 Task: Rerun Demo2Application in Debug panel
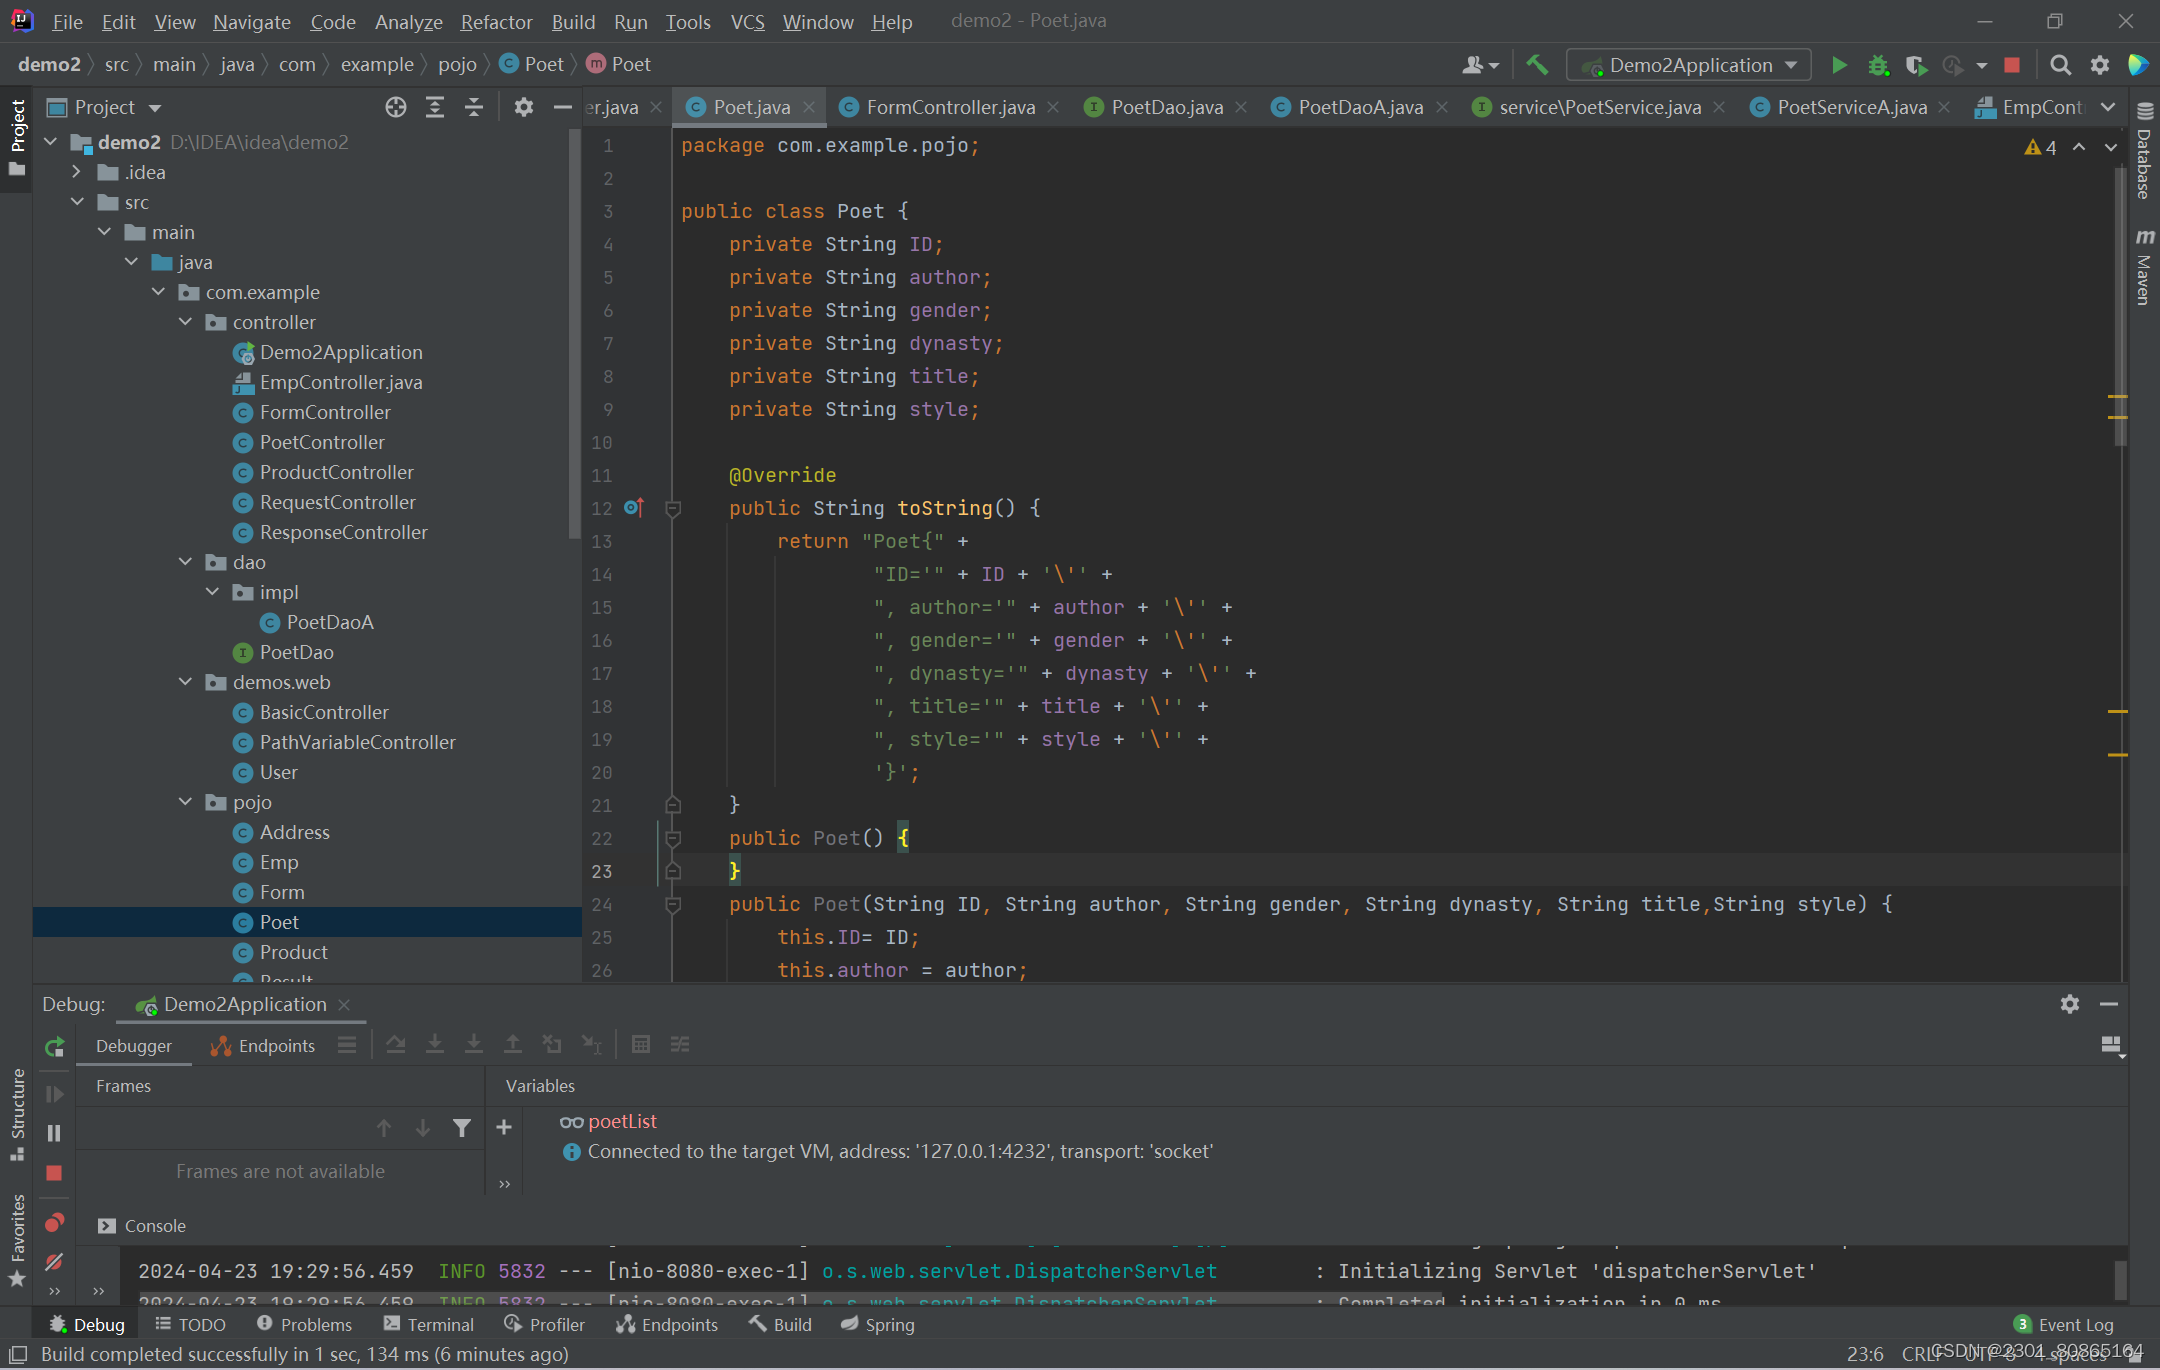(x=55, y=1047)
